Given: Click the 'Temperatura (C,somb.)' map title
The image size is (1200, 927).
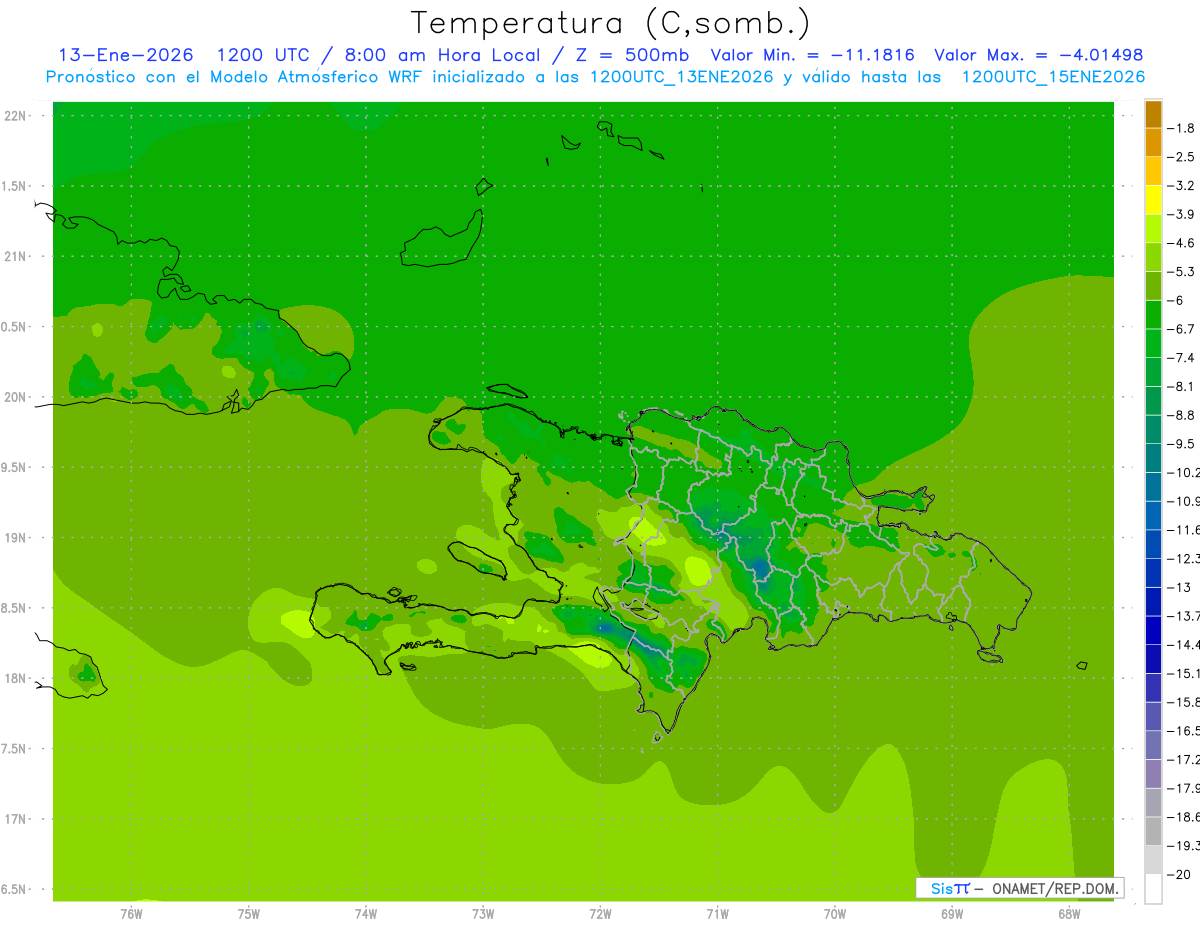Looking at the screenshot, I should (x=611, y=22).
